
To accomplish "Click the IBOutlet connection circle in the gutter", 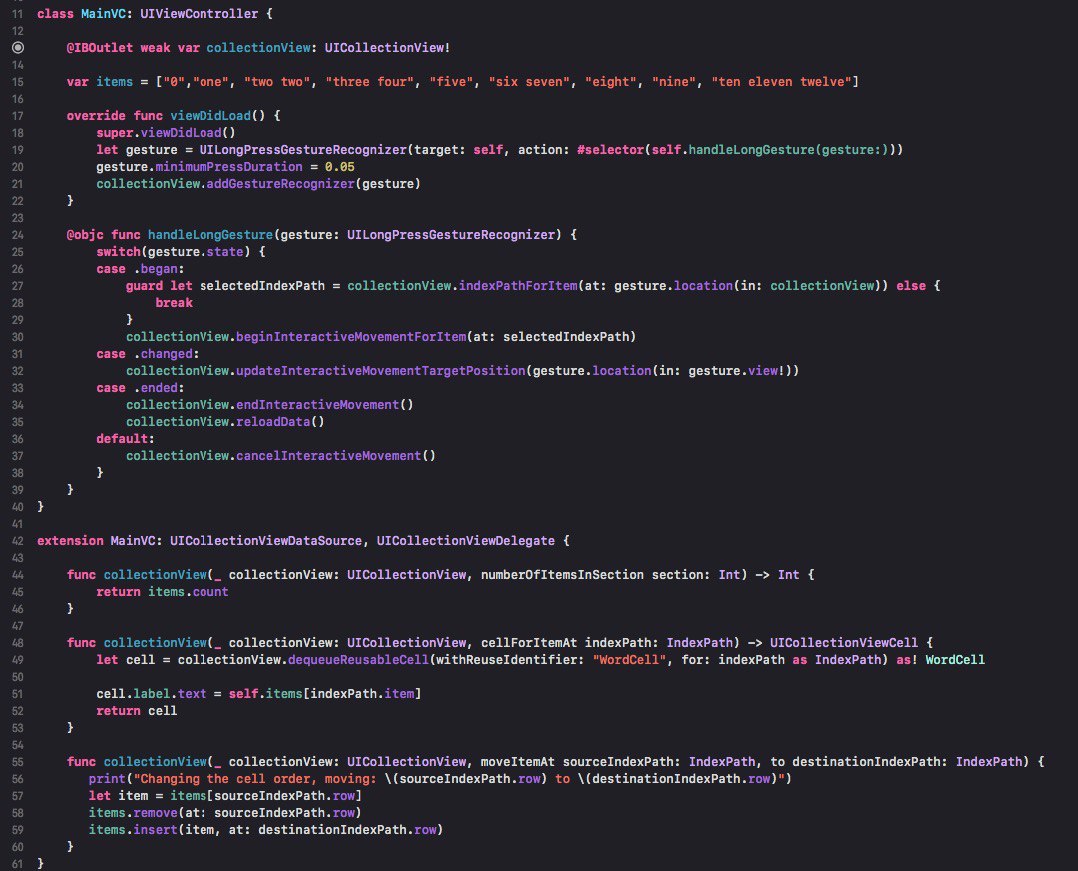I will [18, 47].
